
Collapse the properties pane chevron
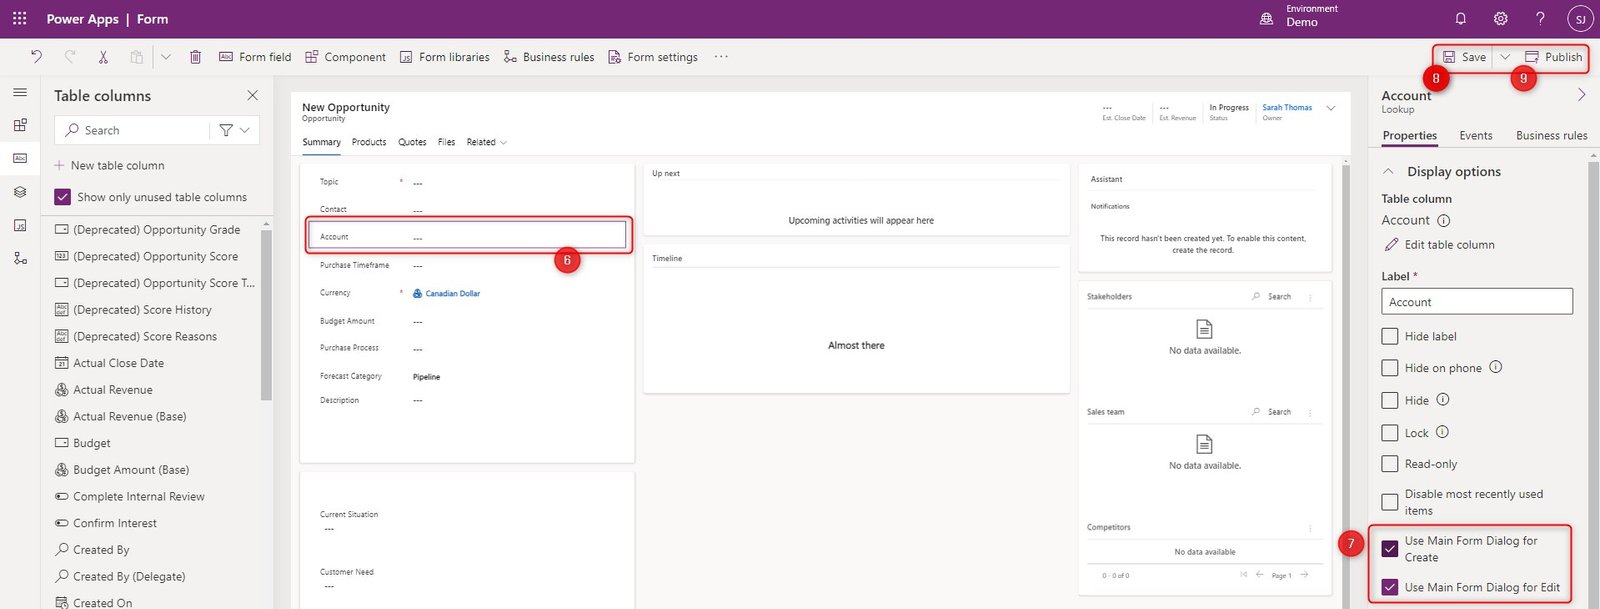pyautogui.click(x=1581, y=95)
